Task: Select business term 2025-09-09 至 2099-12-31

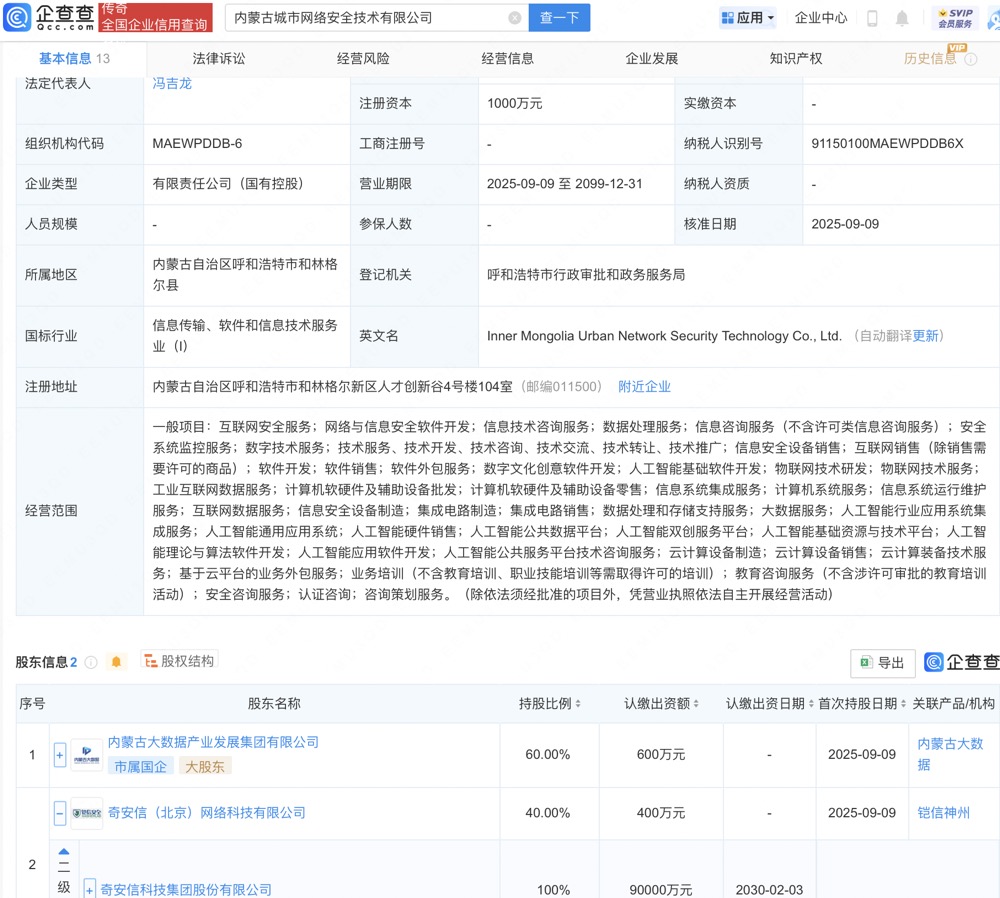Action: [564, 184]
